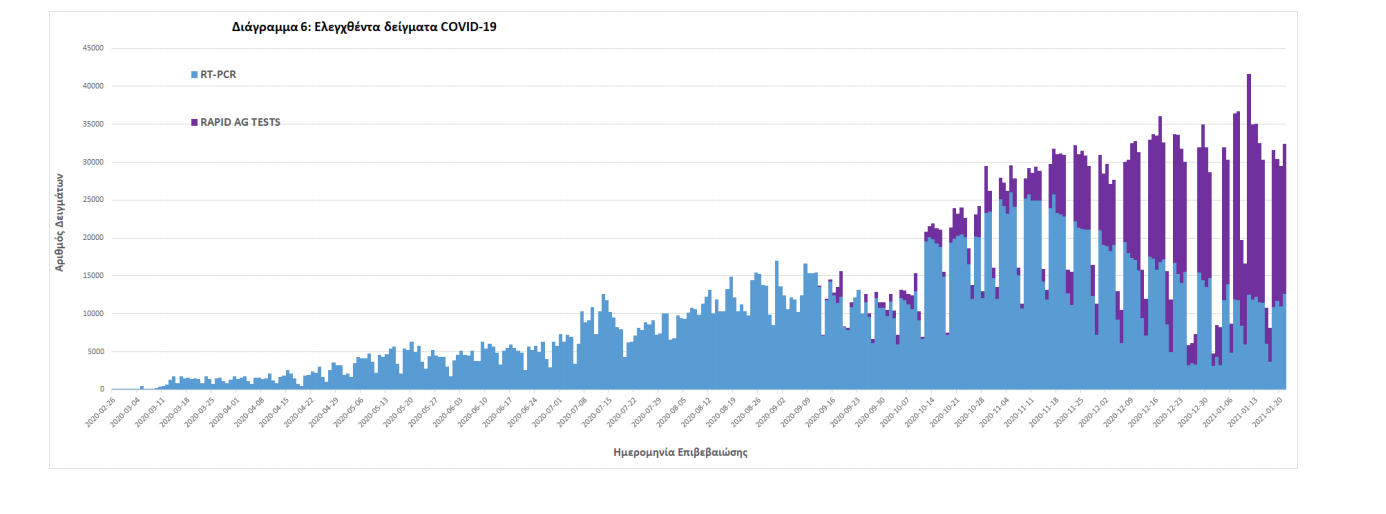Click the 2020-12-16 date label on x-axis
This screenshot has height=514, width=1386.
pos(1145,412)
